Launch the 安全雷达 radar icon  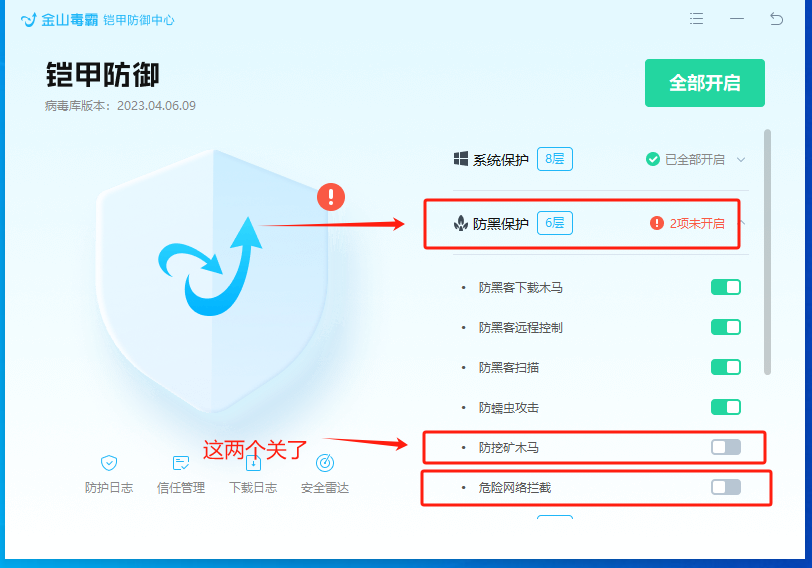pyautogui.click(x=324, y=463)
